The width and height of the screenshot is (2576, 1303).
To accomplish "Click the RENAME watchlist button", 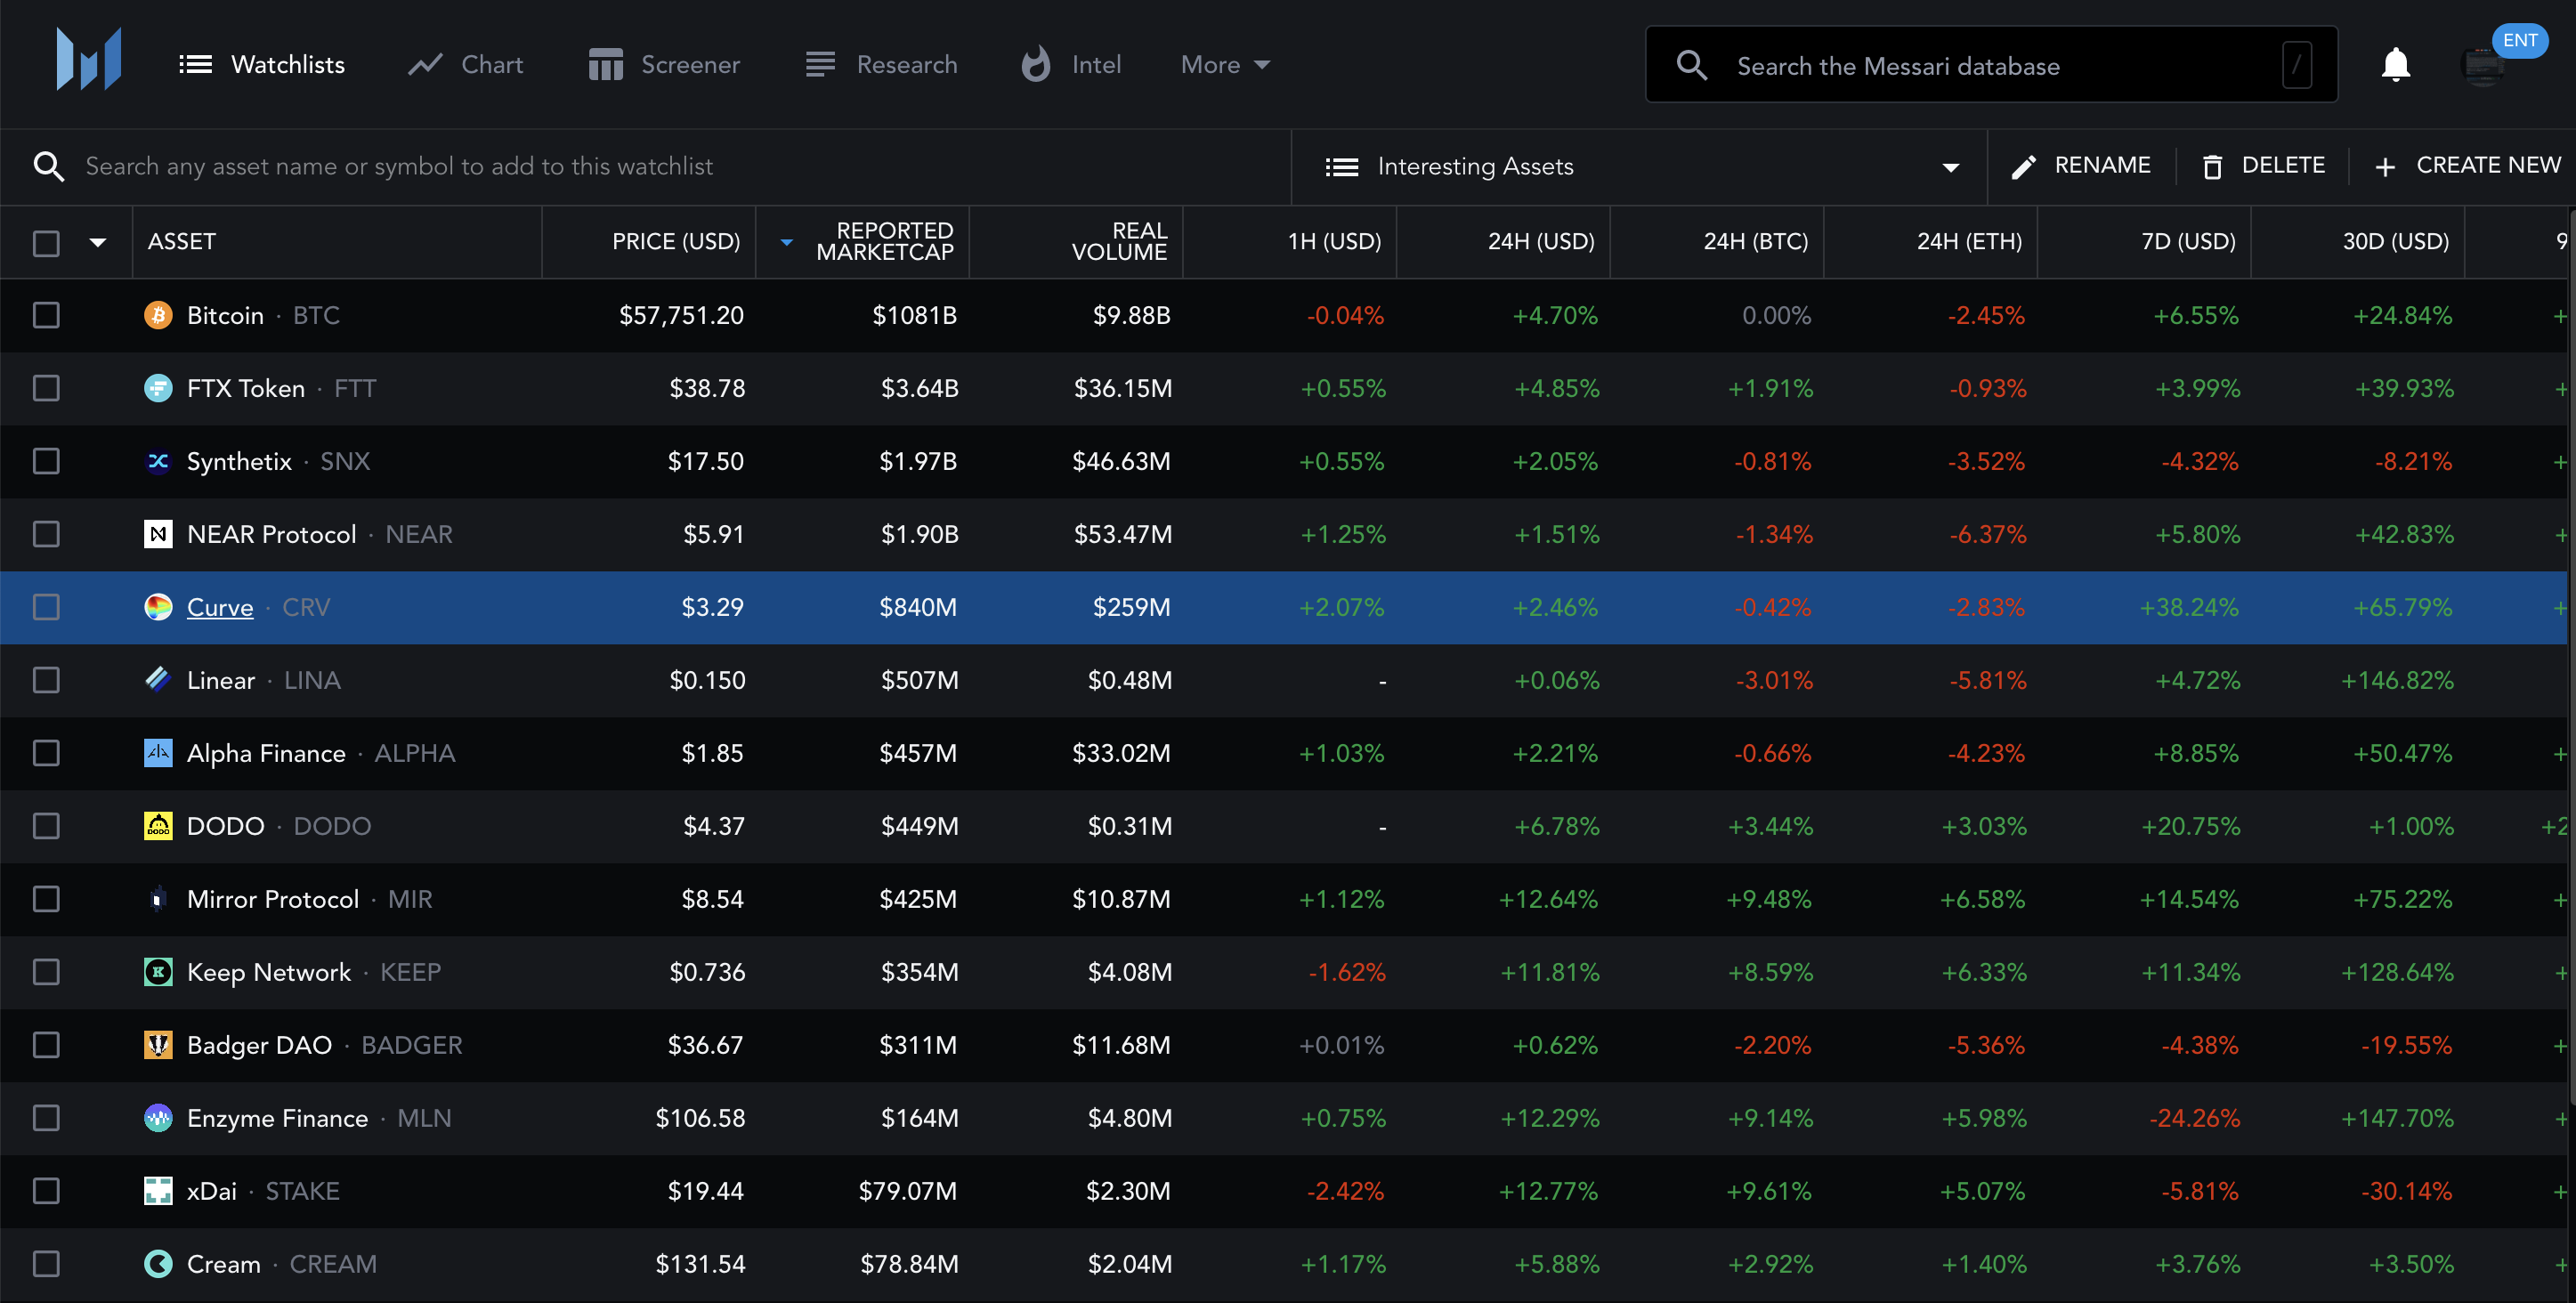I will (2081, 166).
